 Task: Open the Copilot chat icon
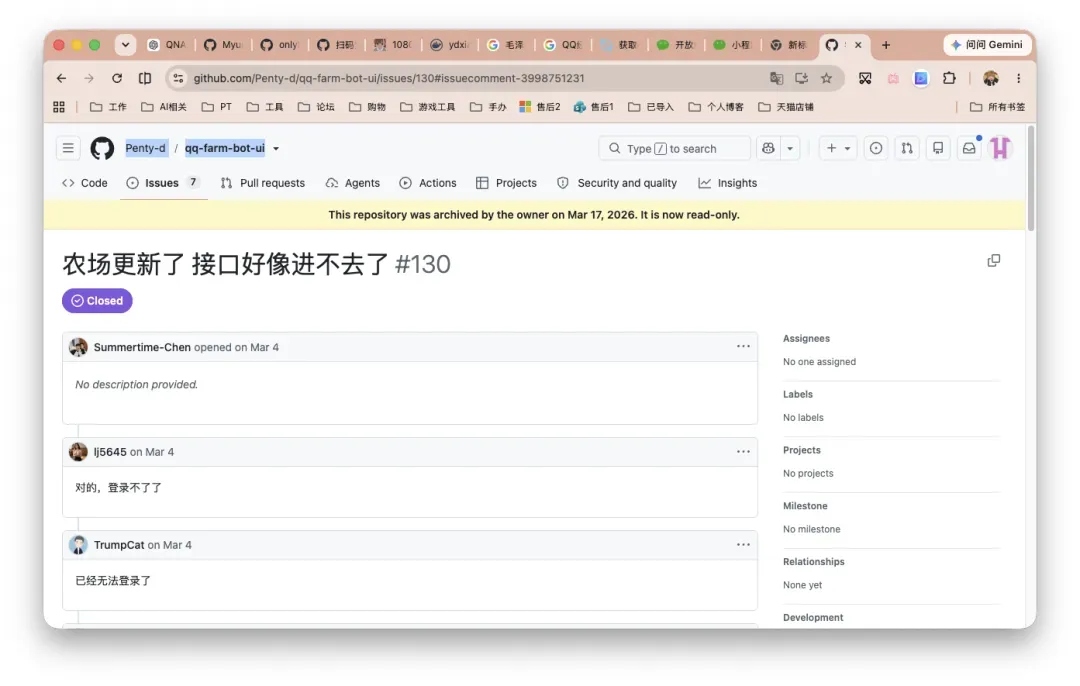(768, 148)
